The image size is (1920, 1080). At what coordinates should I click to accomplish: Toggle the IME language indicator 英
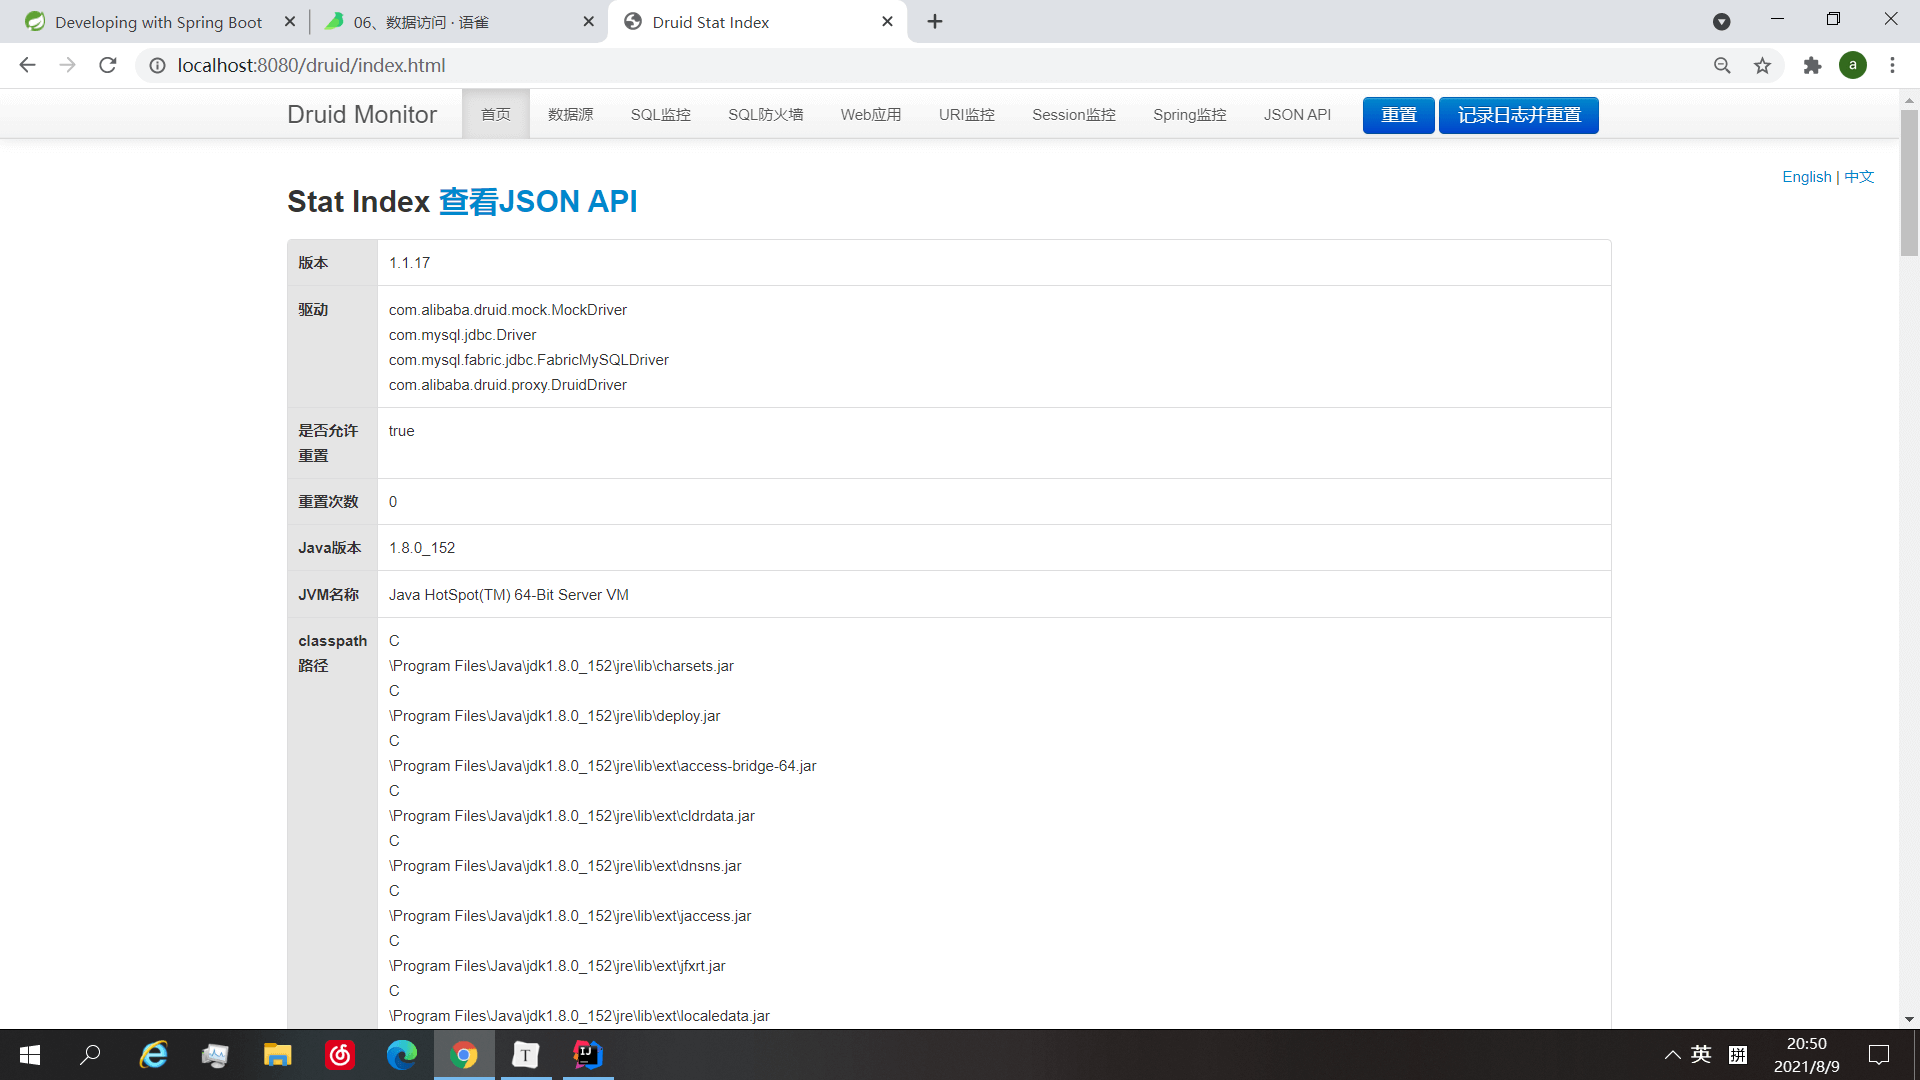point(1701,1054)
